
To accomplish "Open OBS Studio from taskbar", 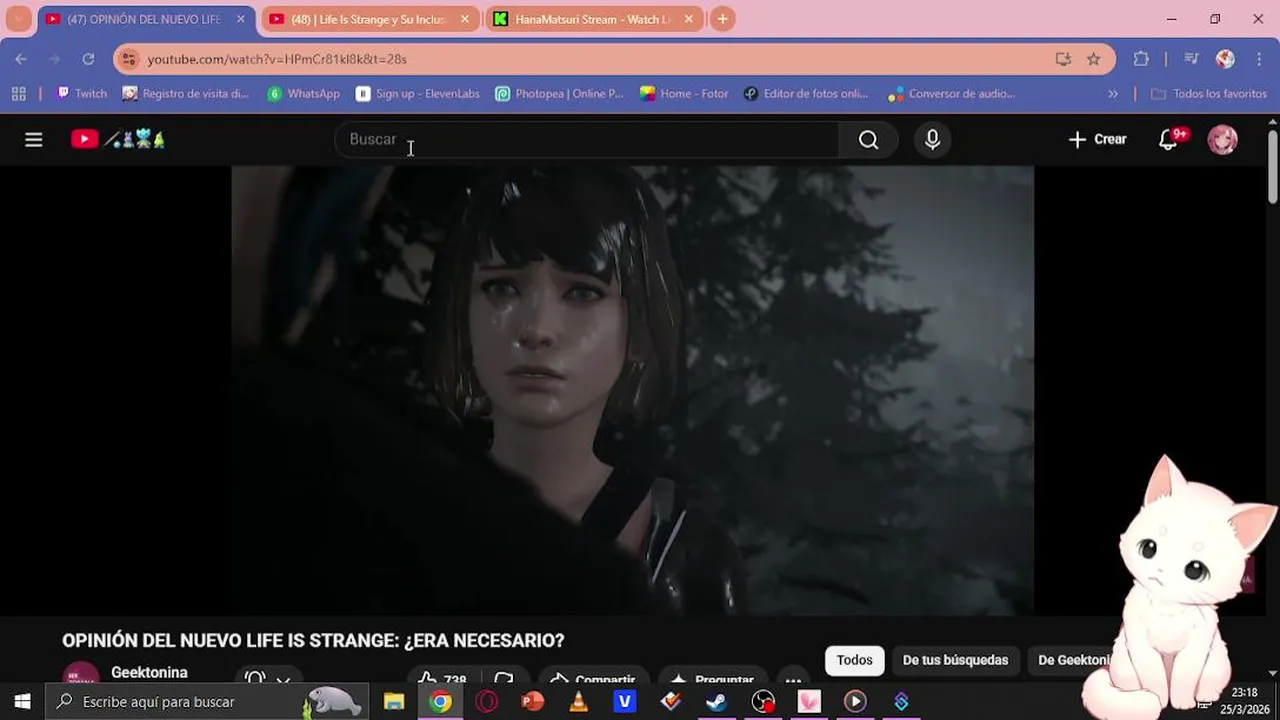I will tap(763, 701).
